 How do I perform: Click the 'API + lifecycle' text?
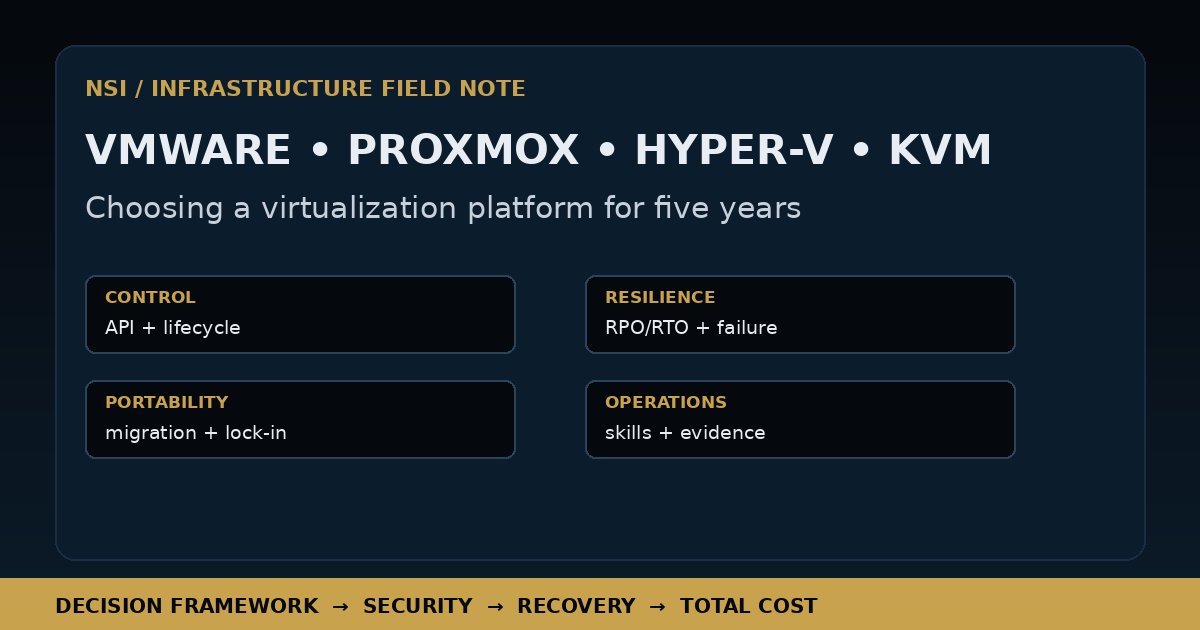coord(172,328)
